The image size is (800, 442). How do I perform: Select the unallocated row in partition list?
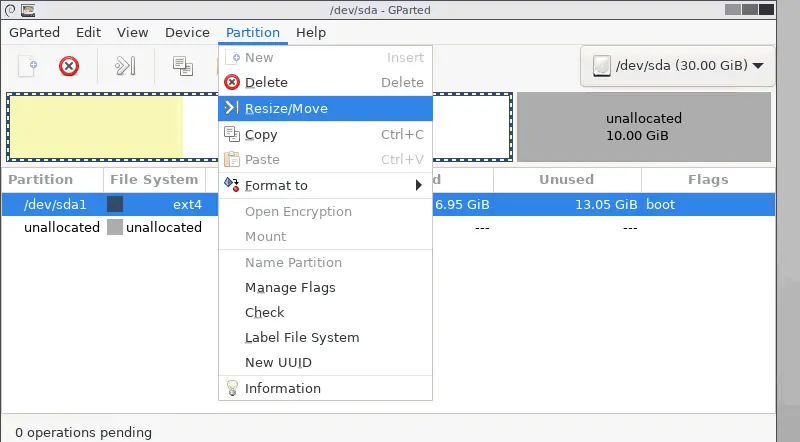click(x=388, y=227)
